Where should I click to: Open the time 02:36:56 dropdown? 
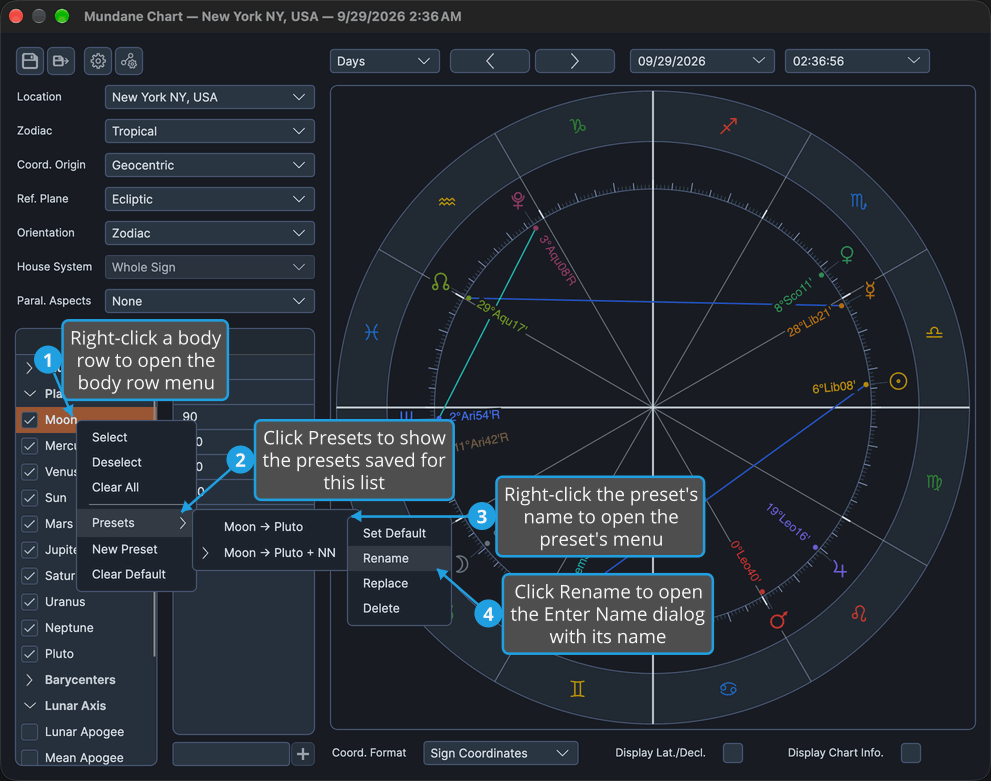click(857, 61)
